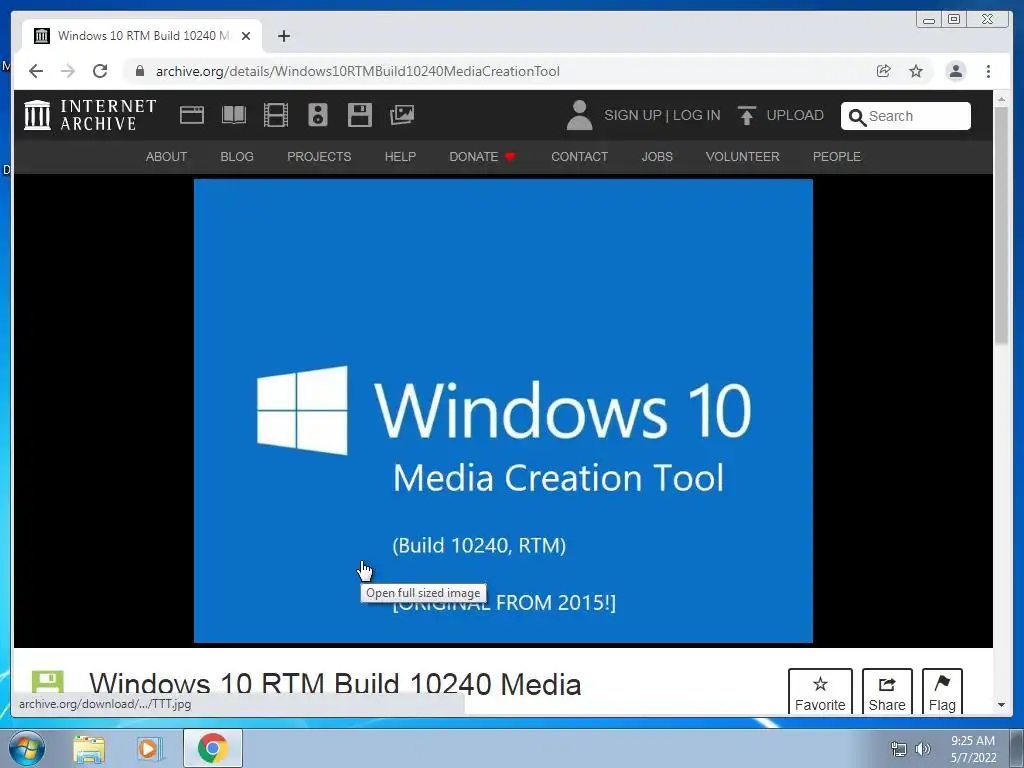Click the volume icon in the system tray
This screenshot has height=768, width=1024.
(x=923, y=749)
